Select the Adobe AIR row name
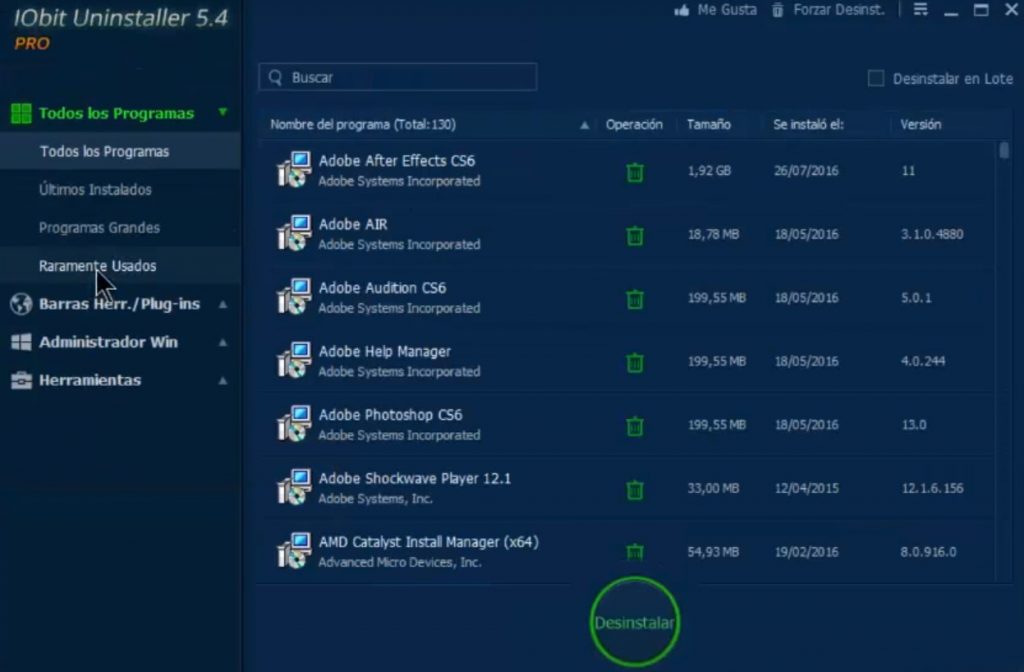Image resolution: width=1024 pixels, height=672 pixels. coord(353,224)
